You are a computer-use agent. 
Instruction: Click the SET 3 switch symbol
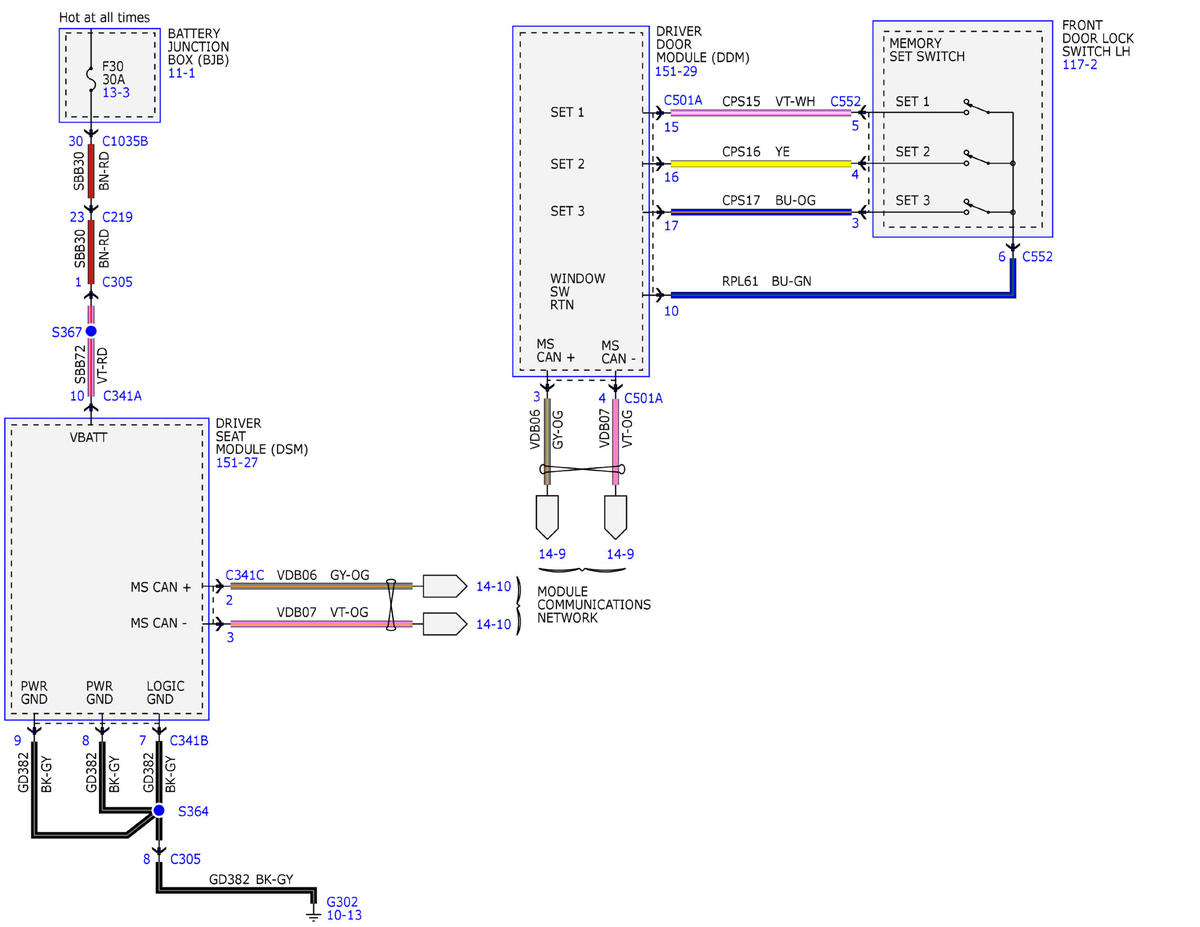(978, 208)
